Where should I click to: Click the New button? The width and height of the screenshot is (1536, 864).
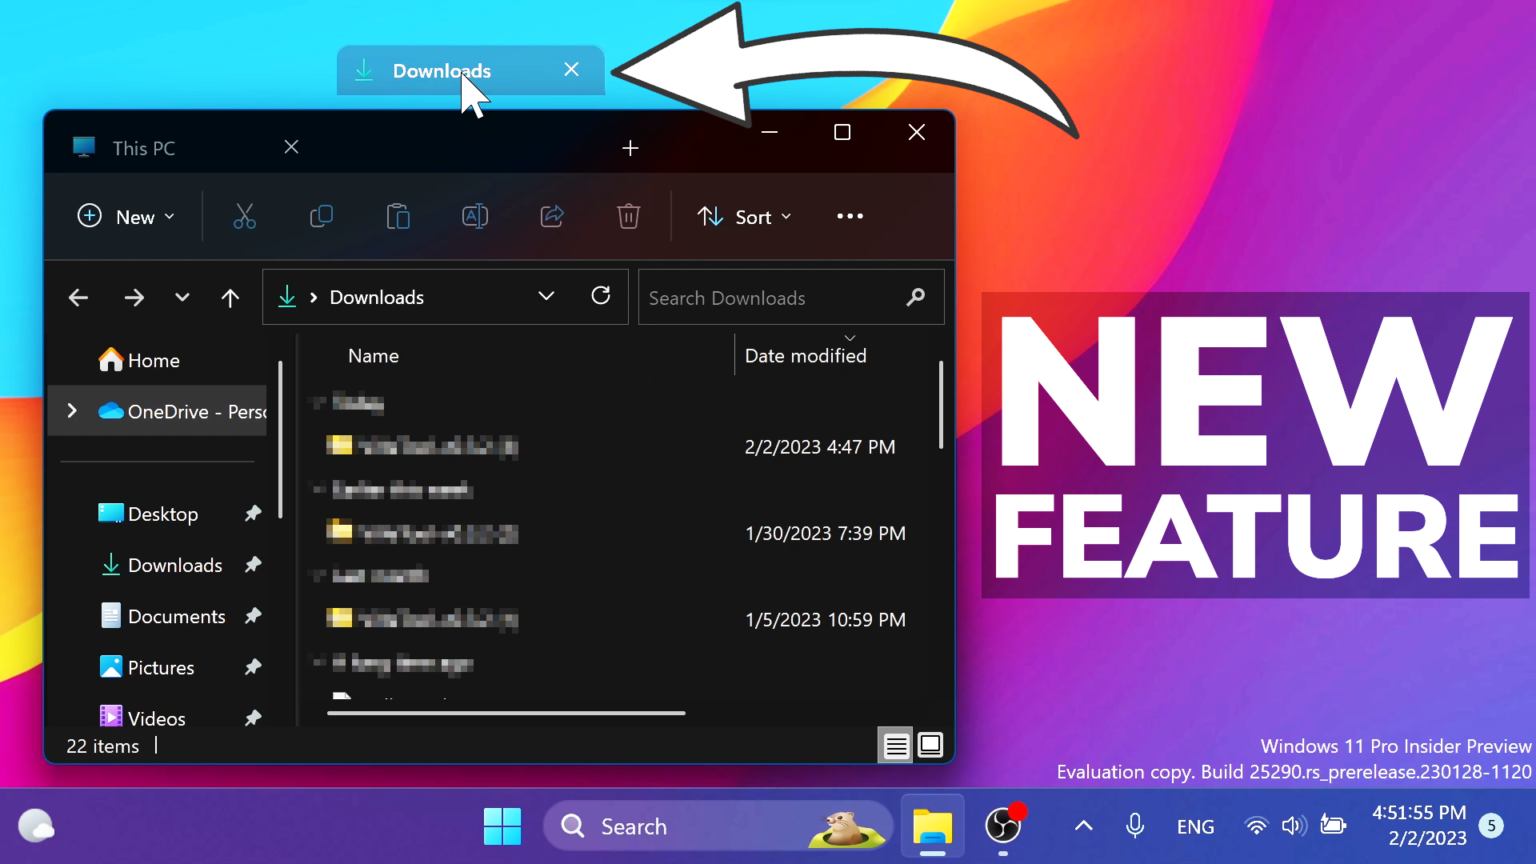coord(126,216)
